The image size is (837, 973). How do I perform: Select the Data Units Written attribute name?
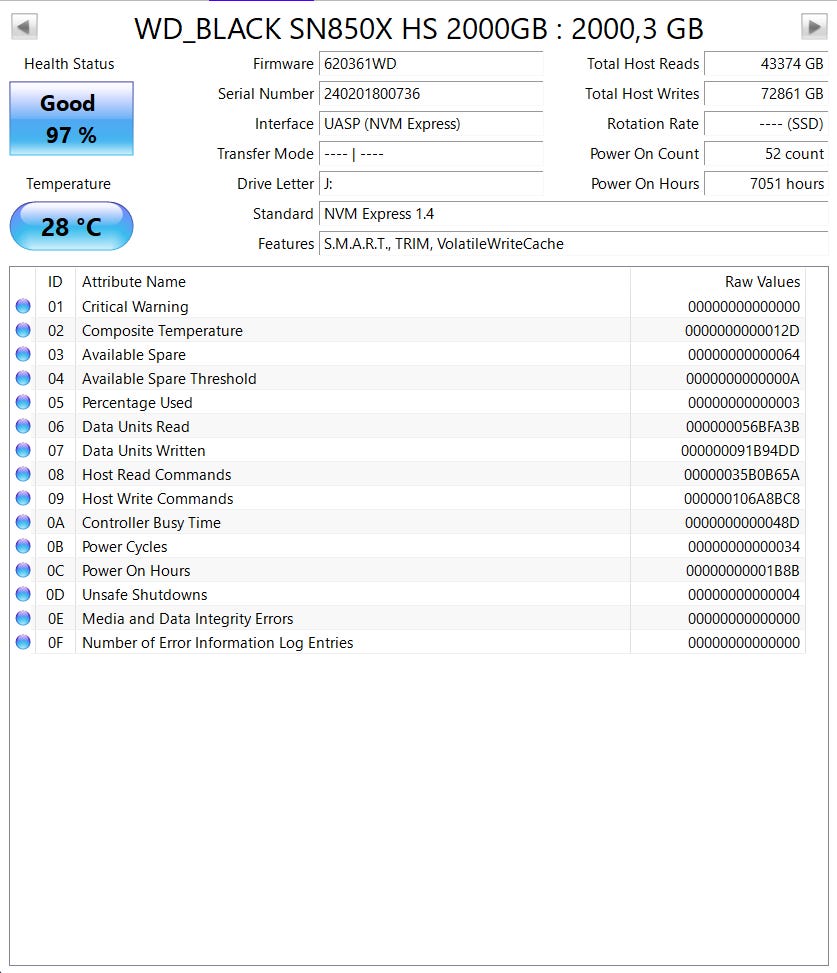(144, 451)
